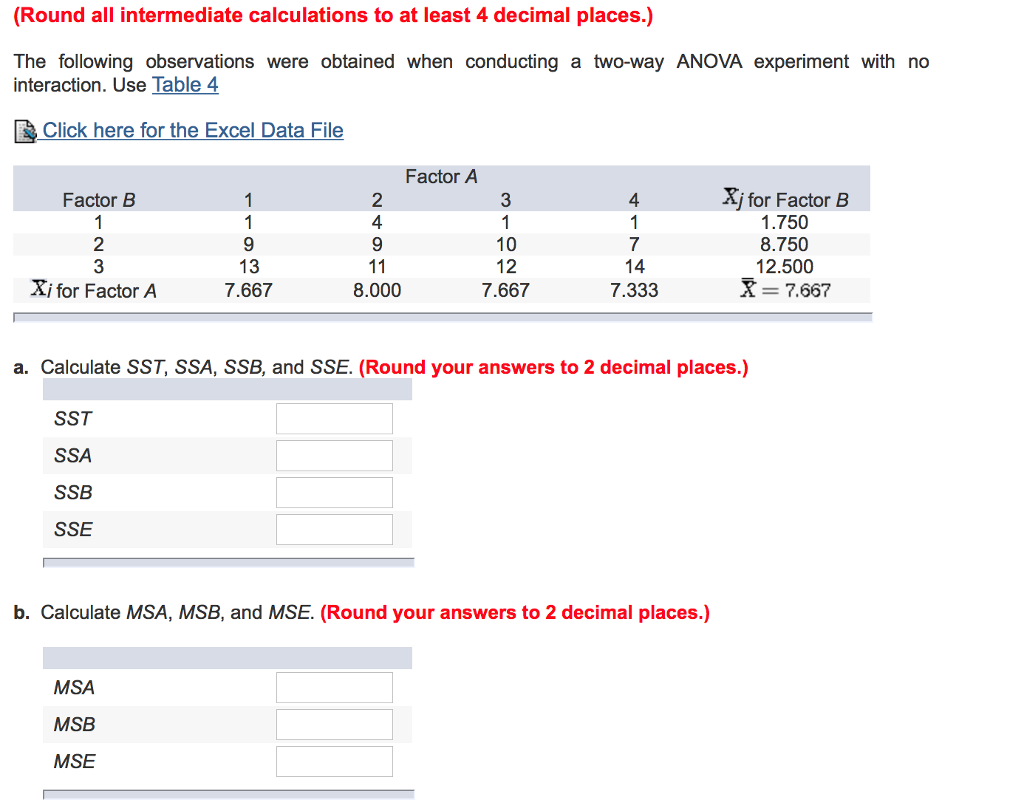This screenshot has width=1024, height=811.
Task: Click the SSA answer input box
Action: point(334,455)
